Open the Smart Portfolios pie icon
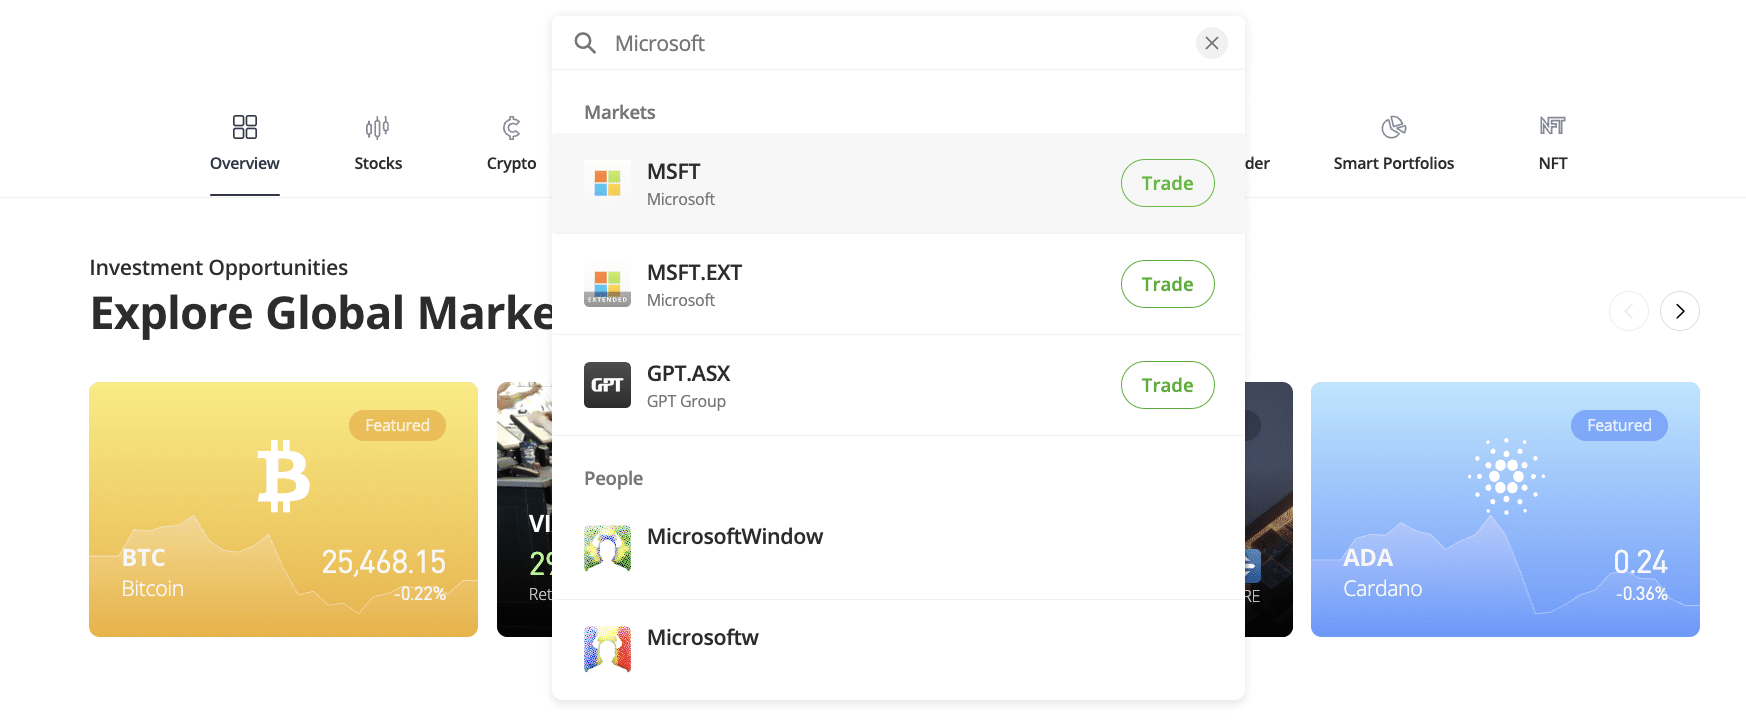 (x=1394, y=127)
